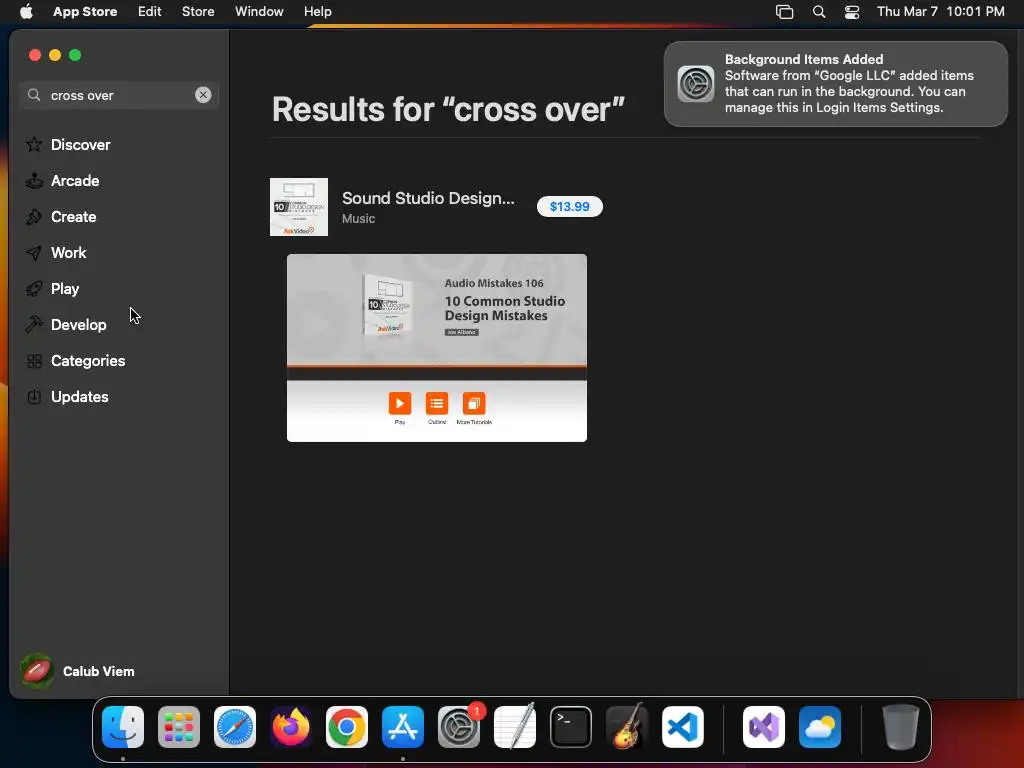This screenshot has height=768, width=1024.
Task: Open the Updates section
Action: pos(67,396)
